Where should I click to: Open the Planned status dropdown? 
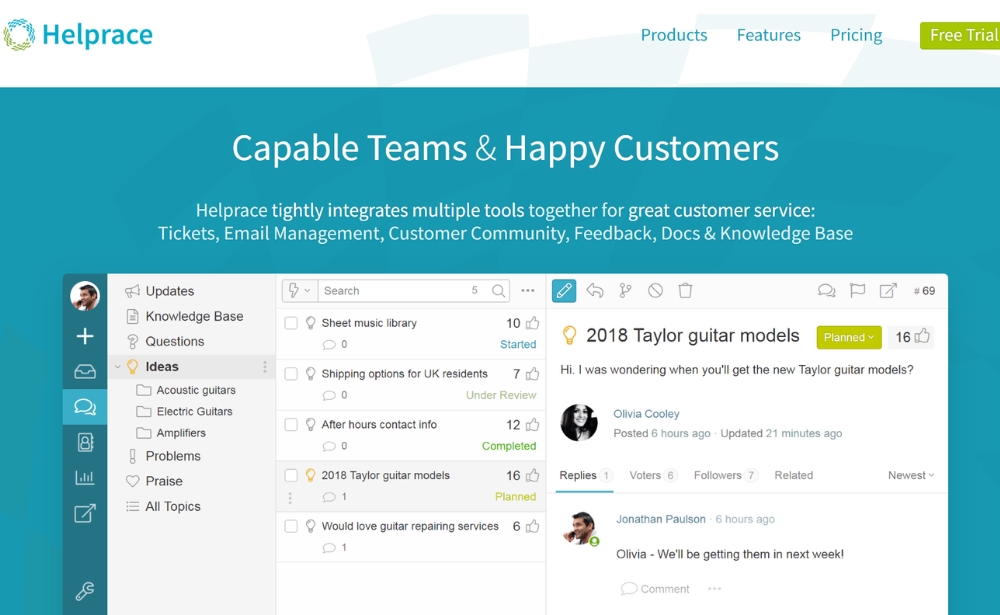pos(848,337)
